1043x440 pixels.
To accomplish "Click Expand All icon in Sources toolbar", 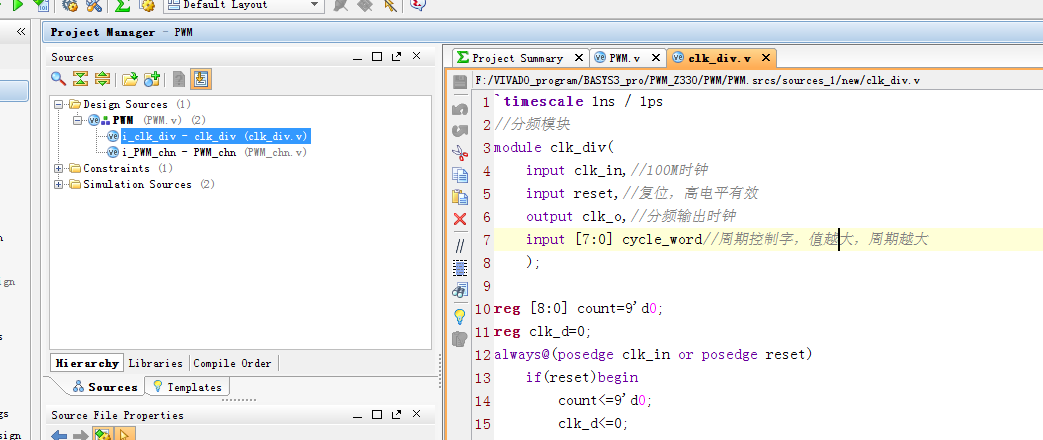I will click(x=102, y=79).
